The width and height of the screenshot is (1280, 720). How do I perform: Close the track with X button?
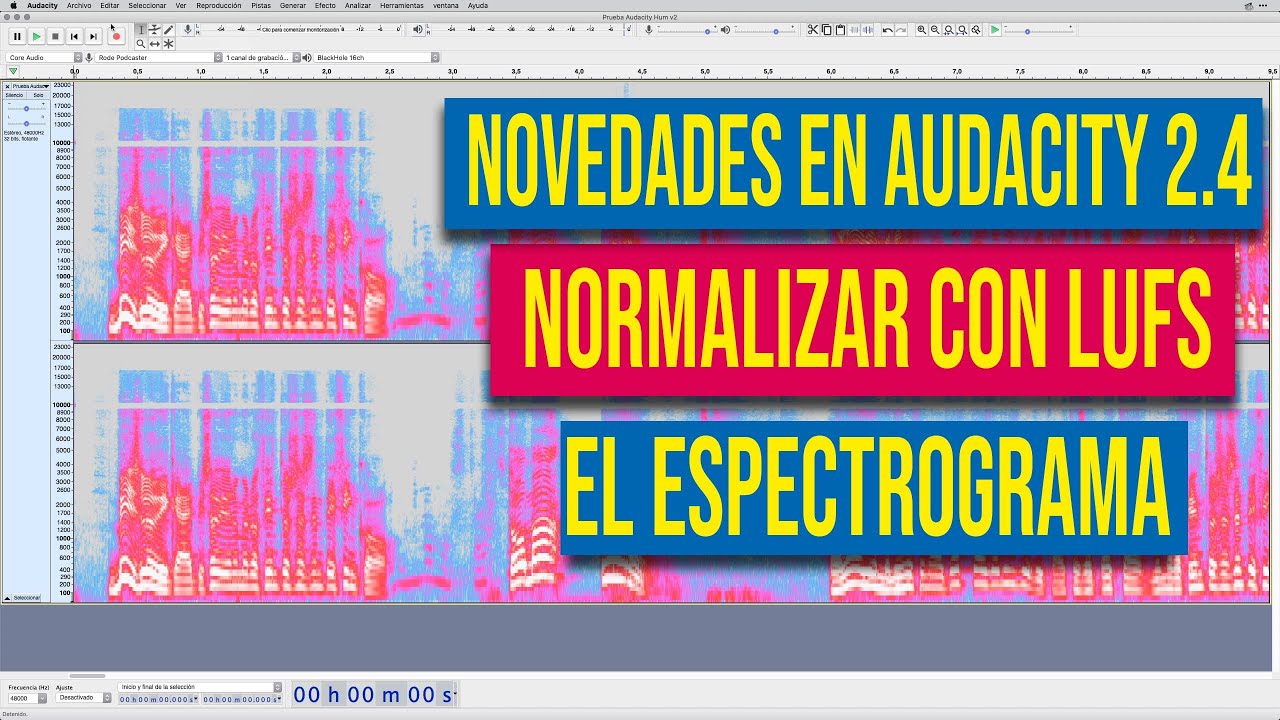[x=7, y=86]
